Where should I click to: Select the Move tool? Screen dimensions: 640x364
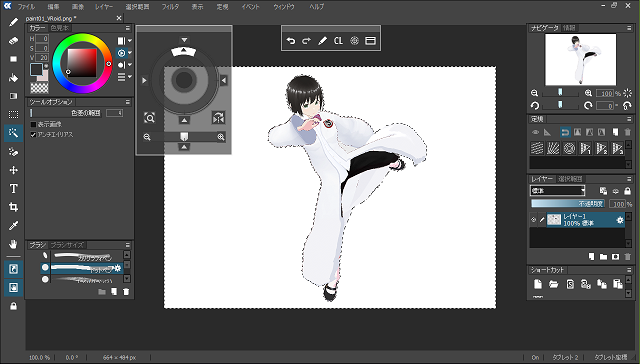pos(13,170)
